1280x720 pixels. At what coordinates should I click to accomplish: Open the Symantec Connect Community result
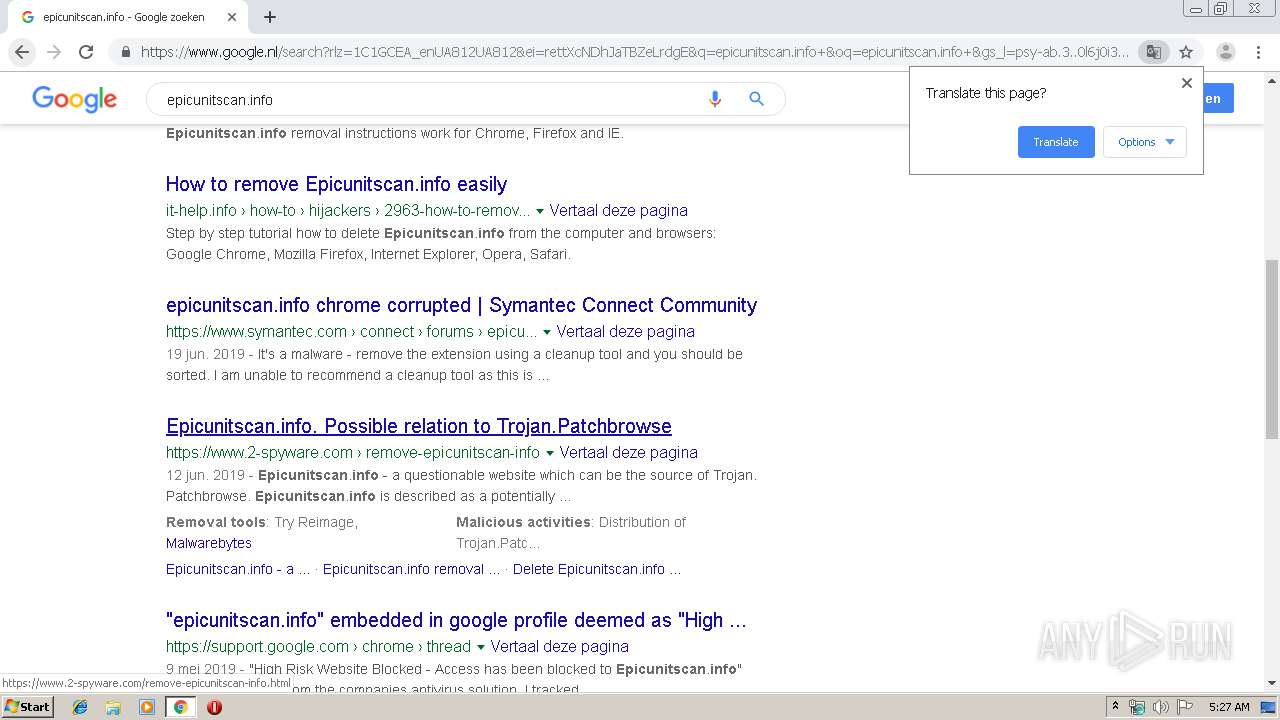tap(461, 305)
